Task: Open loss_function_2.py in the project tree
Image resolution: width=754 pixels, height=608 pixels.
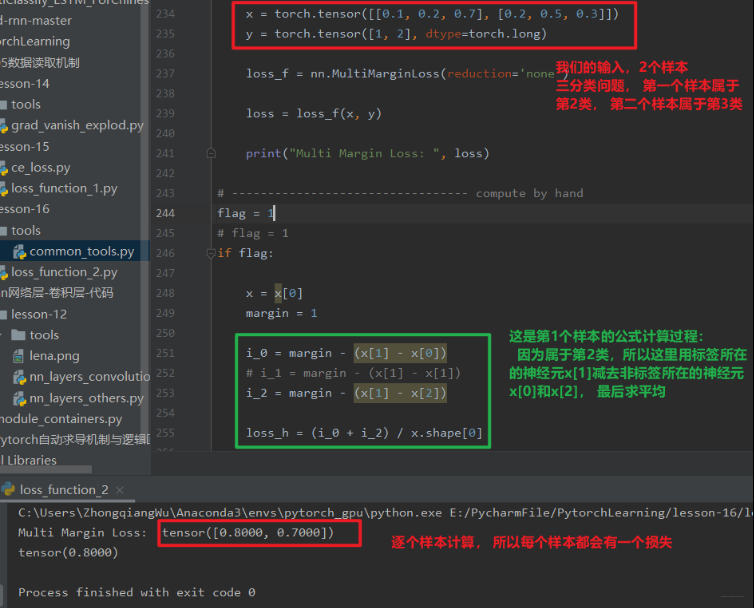Action: coord(64,272)
